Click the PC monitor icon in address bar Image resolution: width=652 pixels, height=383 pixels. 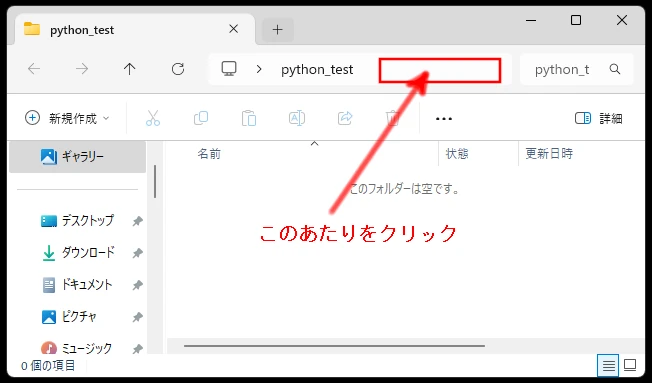point(229,69)
